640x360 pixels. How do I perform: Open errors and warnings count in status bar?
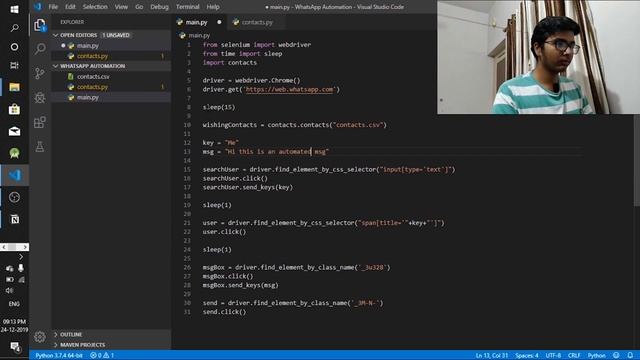coord(102,356)
